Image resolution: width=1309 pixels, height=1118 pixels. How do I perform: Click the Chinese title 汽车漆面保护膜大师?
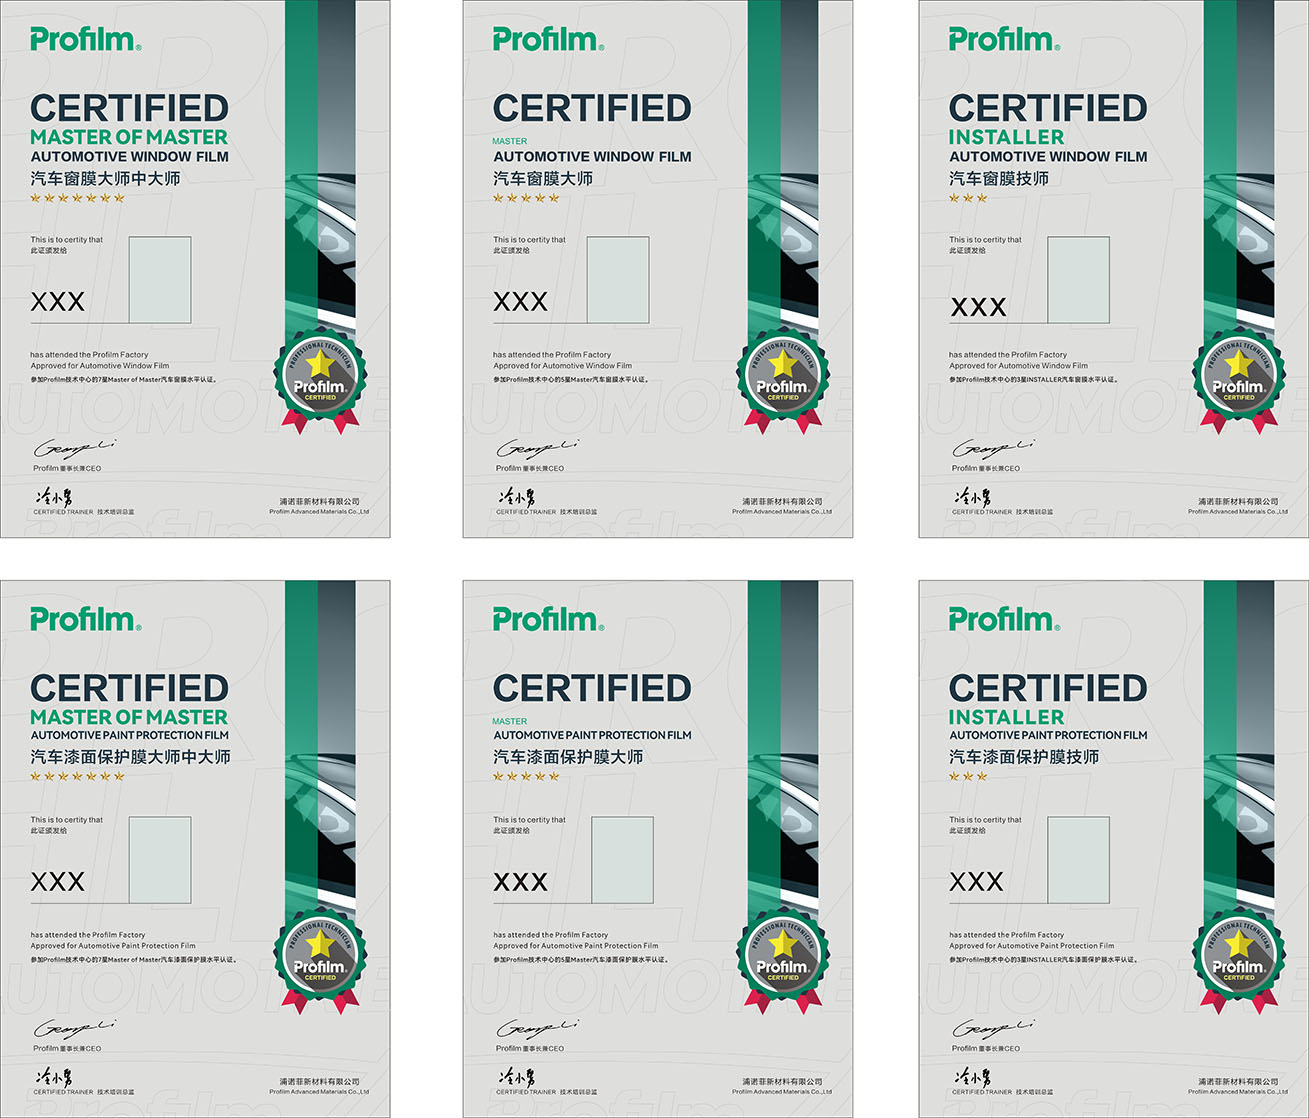pyautogui.click(x=568, y=757)
